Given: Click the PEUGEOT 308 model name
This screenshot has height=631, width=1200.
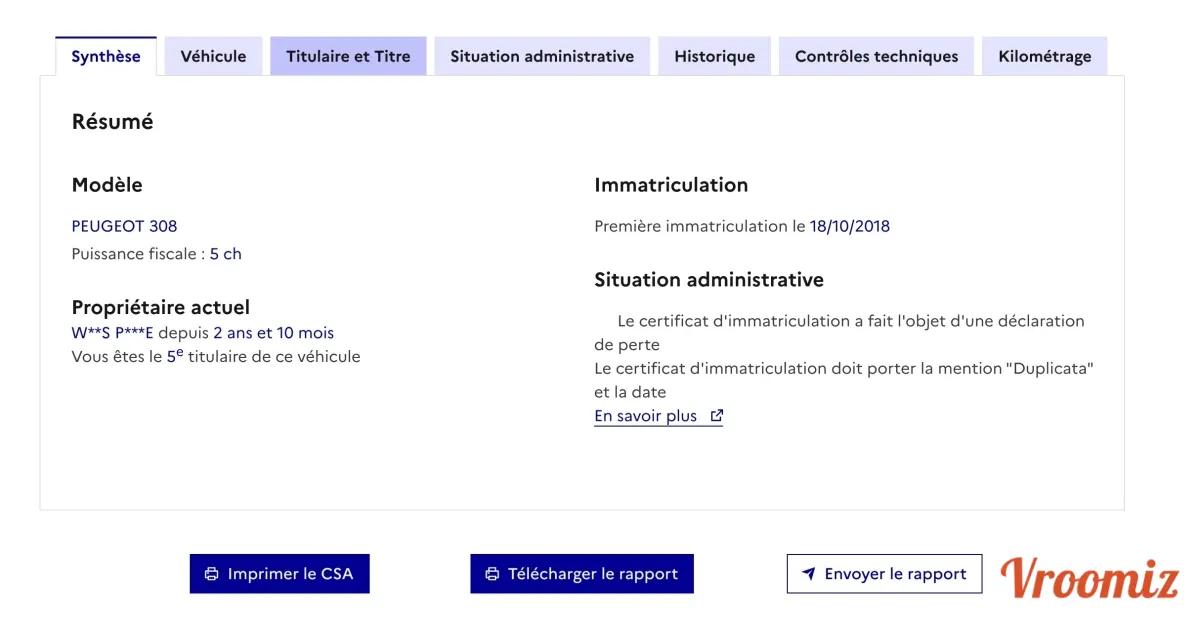Looking at the screenshot, I should click(124, 226).
